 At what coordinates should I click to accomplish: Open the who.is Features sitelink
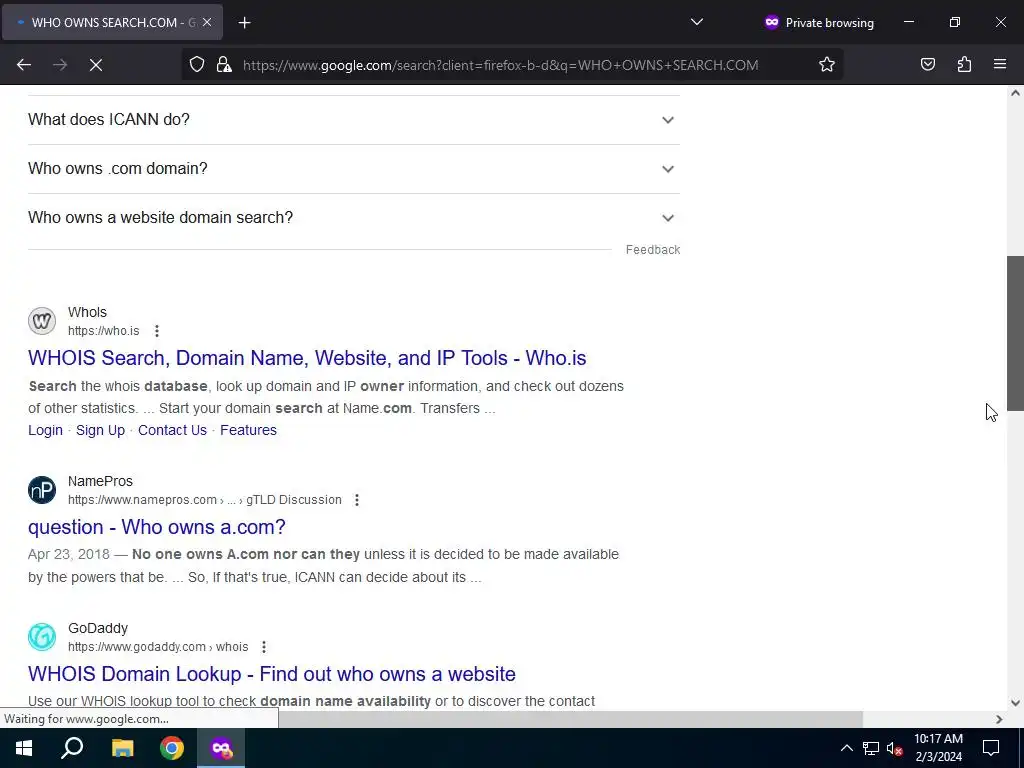248,430
